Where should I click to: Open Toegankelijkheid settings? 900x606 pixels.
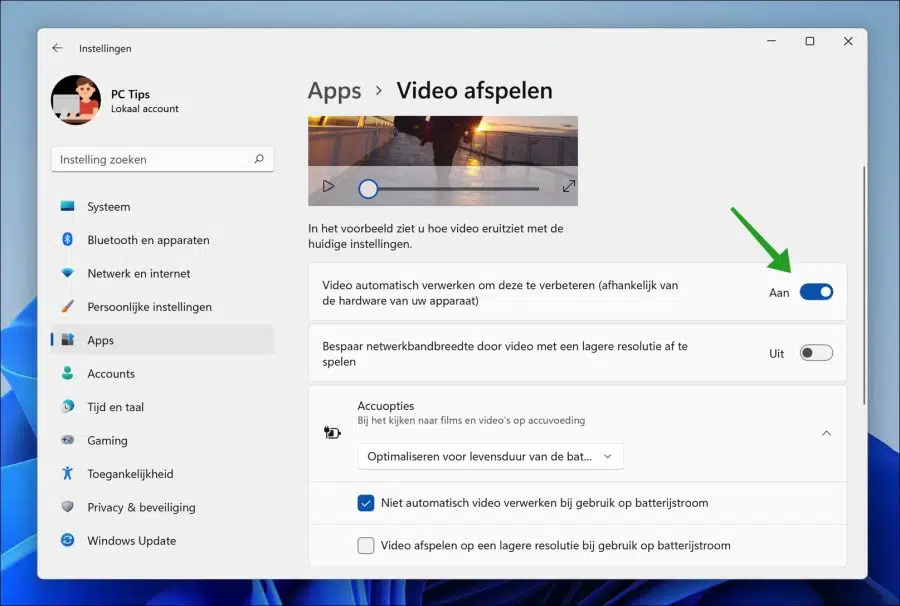[x=162, y=473]
